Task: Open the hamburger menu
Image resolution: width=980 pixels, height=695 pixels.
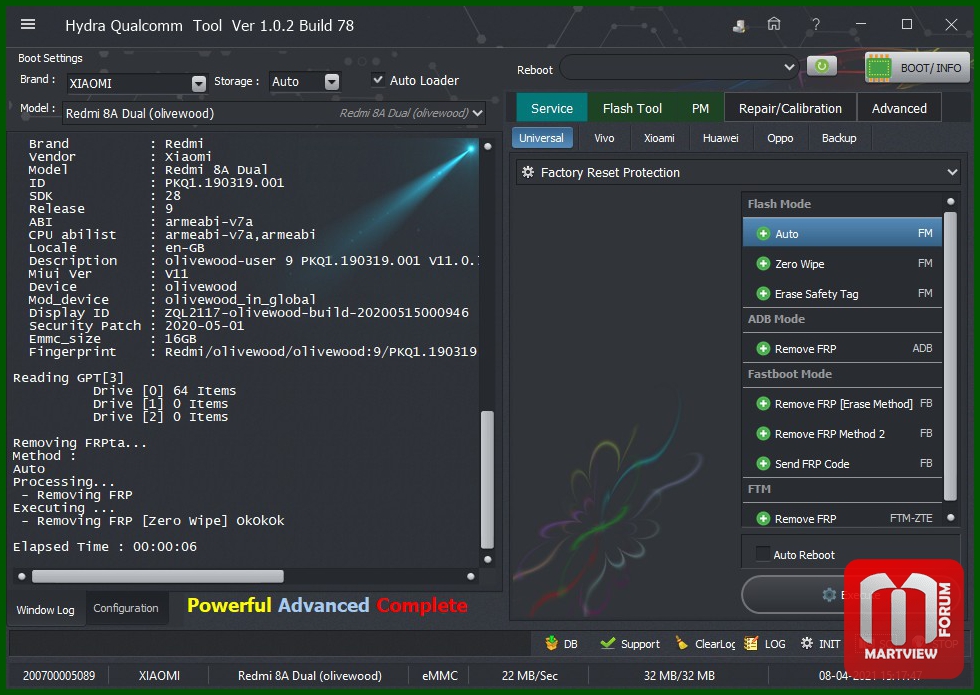Action: click(x=28, y=24)
